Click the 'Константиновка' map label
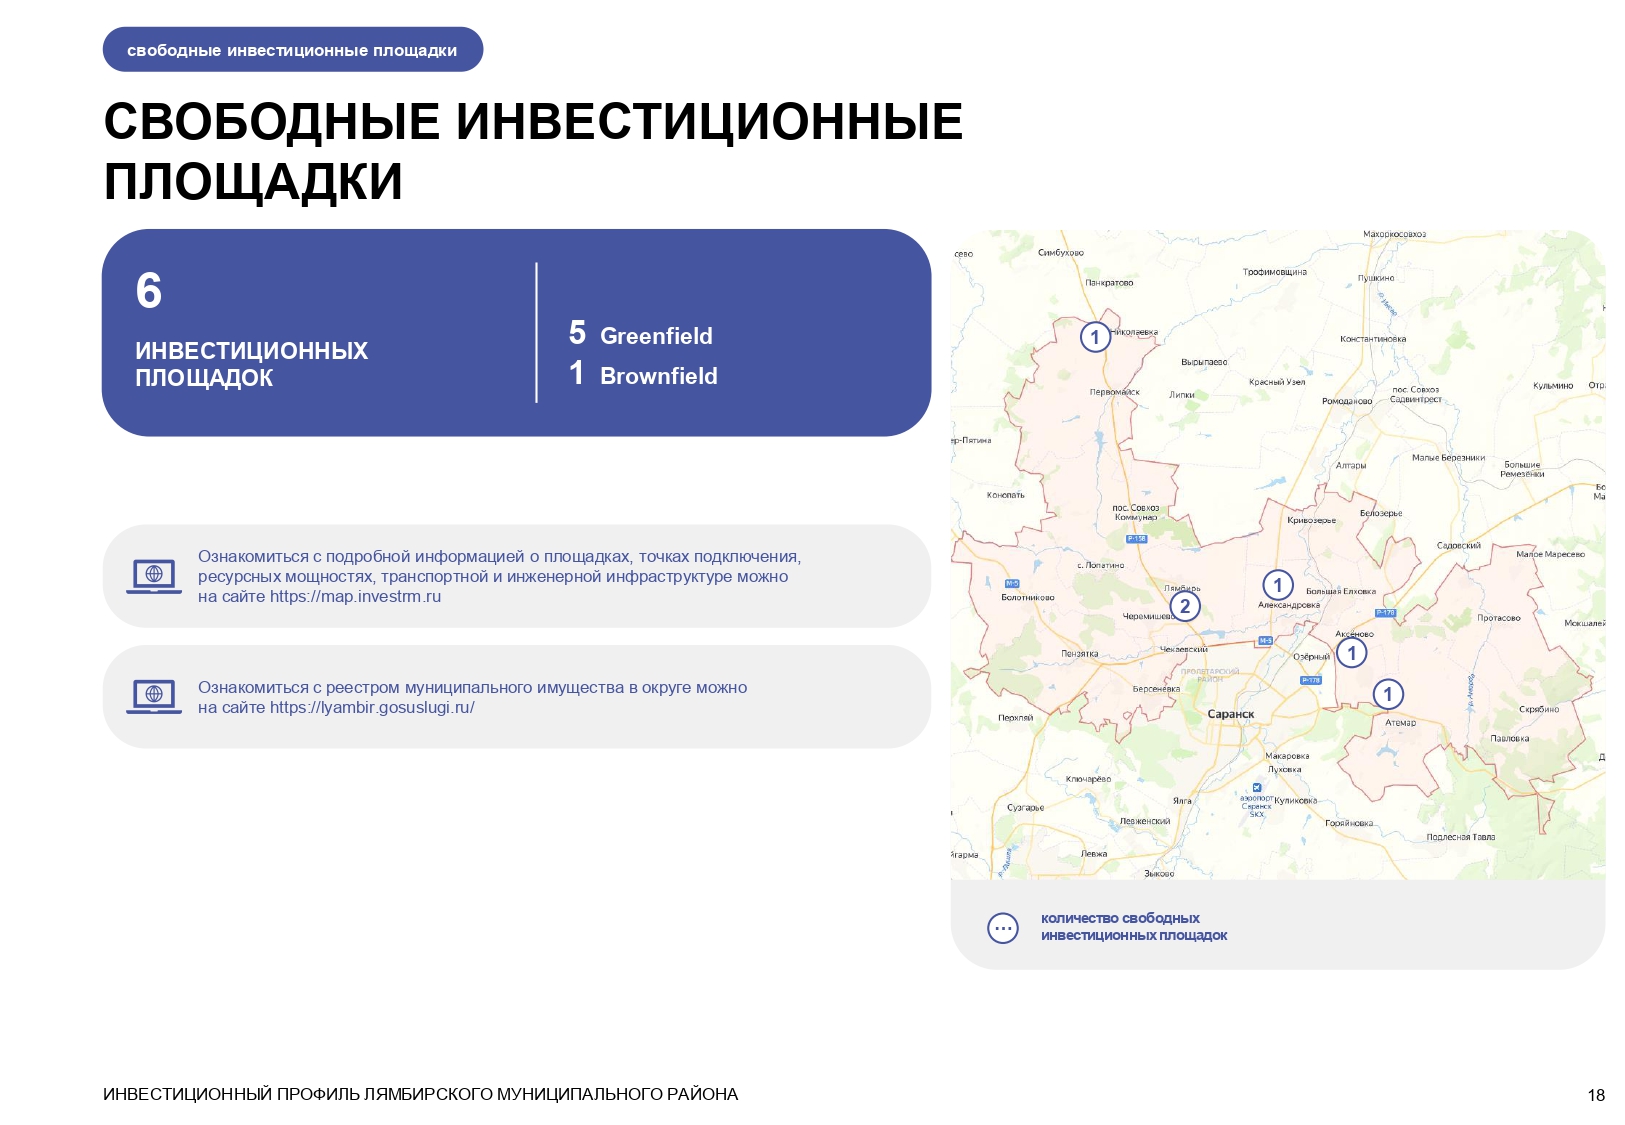This screenshot has width=1625, height=1125. click(1373, 339)
